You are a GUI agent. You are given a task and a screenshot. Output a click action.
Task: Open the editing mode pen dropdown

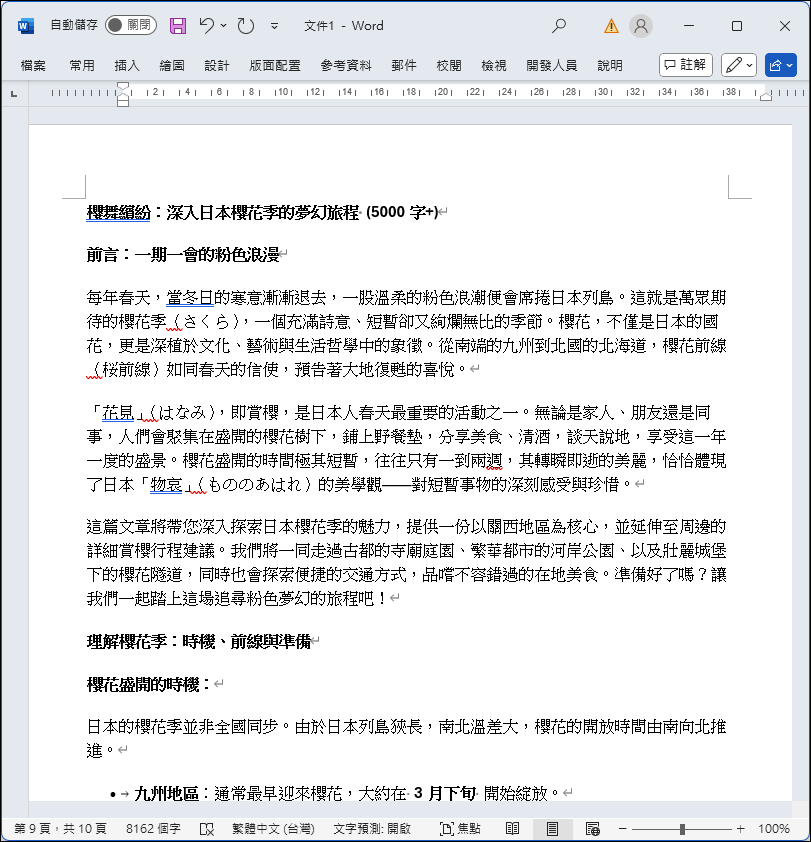pyautogui.click(x=738, y=66)
